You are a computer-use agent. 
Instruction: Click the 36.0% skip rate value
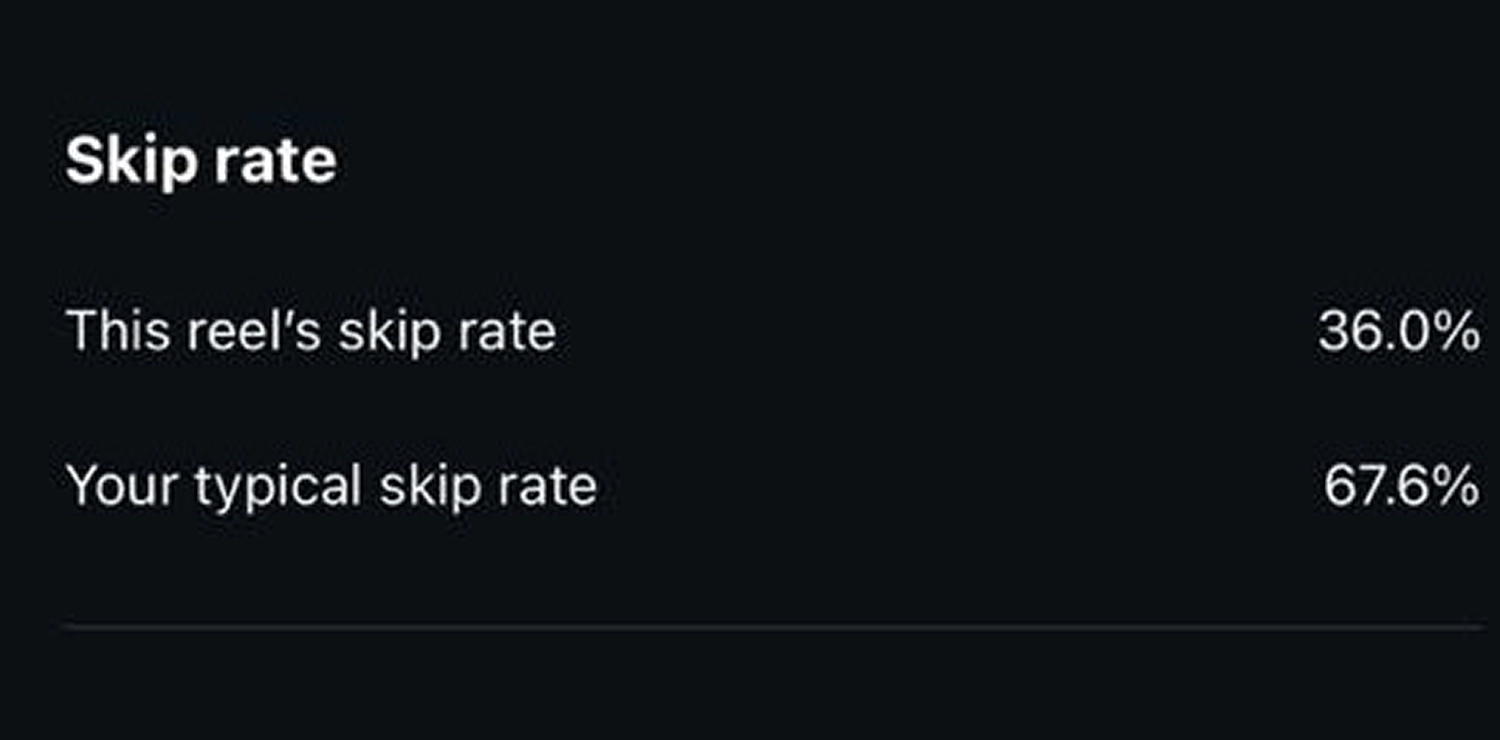[1398, 331]
